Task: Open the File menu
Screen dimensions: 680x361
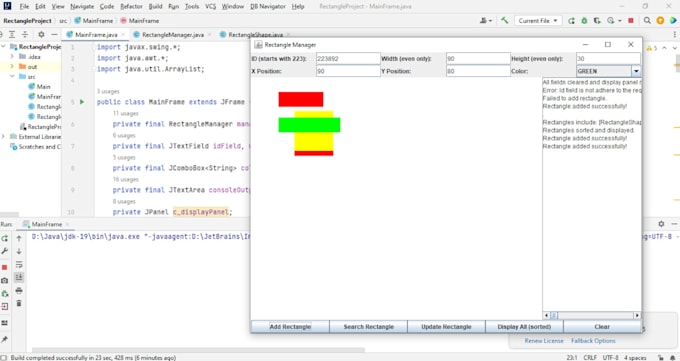Action: pos(24,7)
